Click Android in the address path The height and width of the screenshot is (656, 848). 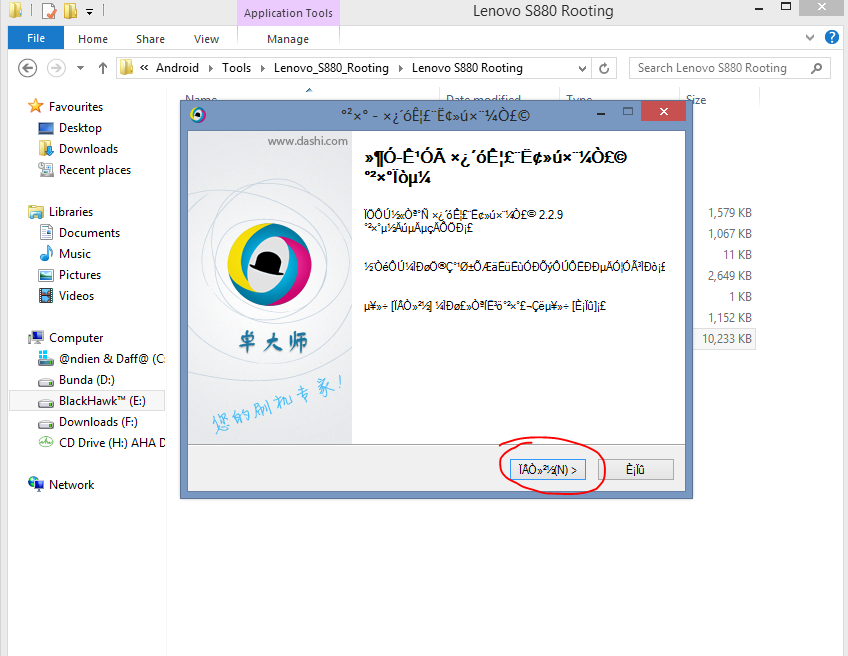(x=177, y=68)
